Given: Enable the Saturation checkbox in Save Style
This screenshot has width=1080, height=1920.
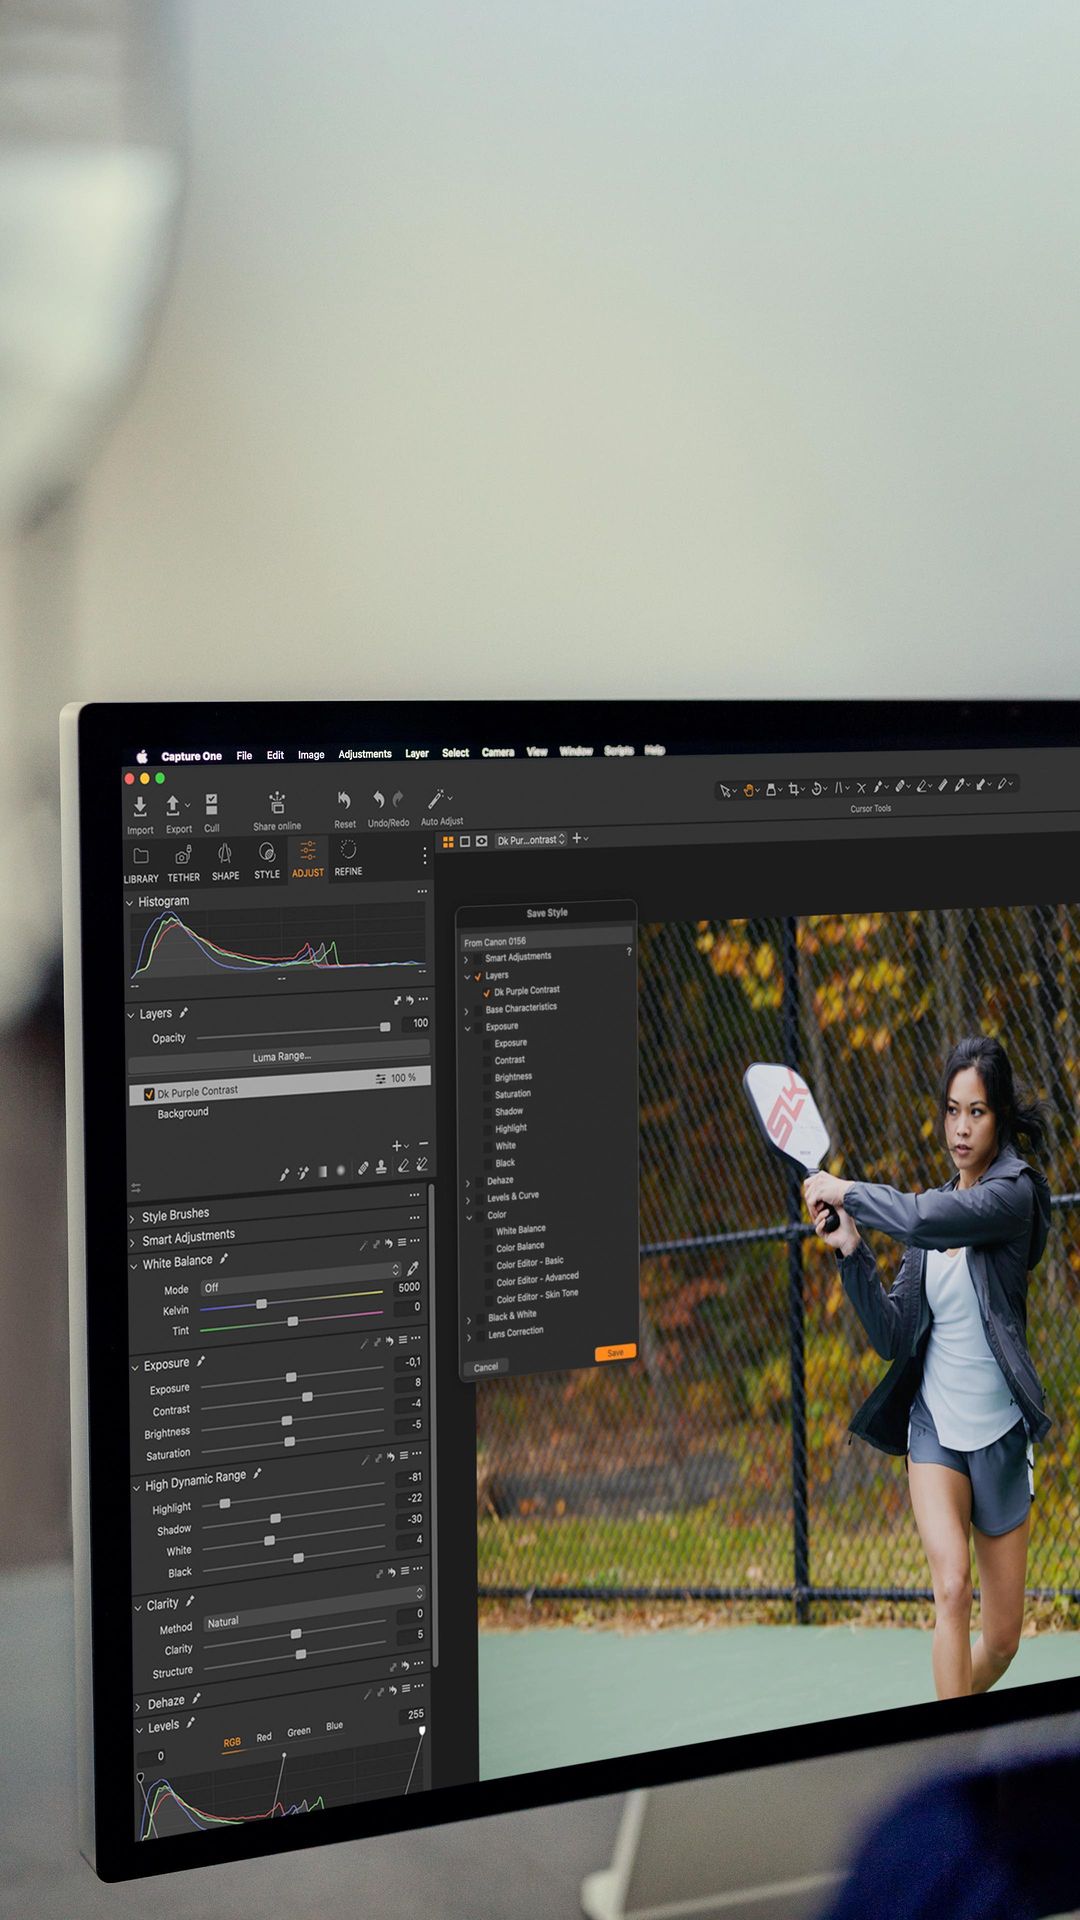Looking at the screenshot, I should (x=487, y=1095).
